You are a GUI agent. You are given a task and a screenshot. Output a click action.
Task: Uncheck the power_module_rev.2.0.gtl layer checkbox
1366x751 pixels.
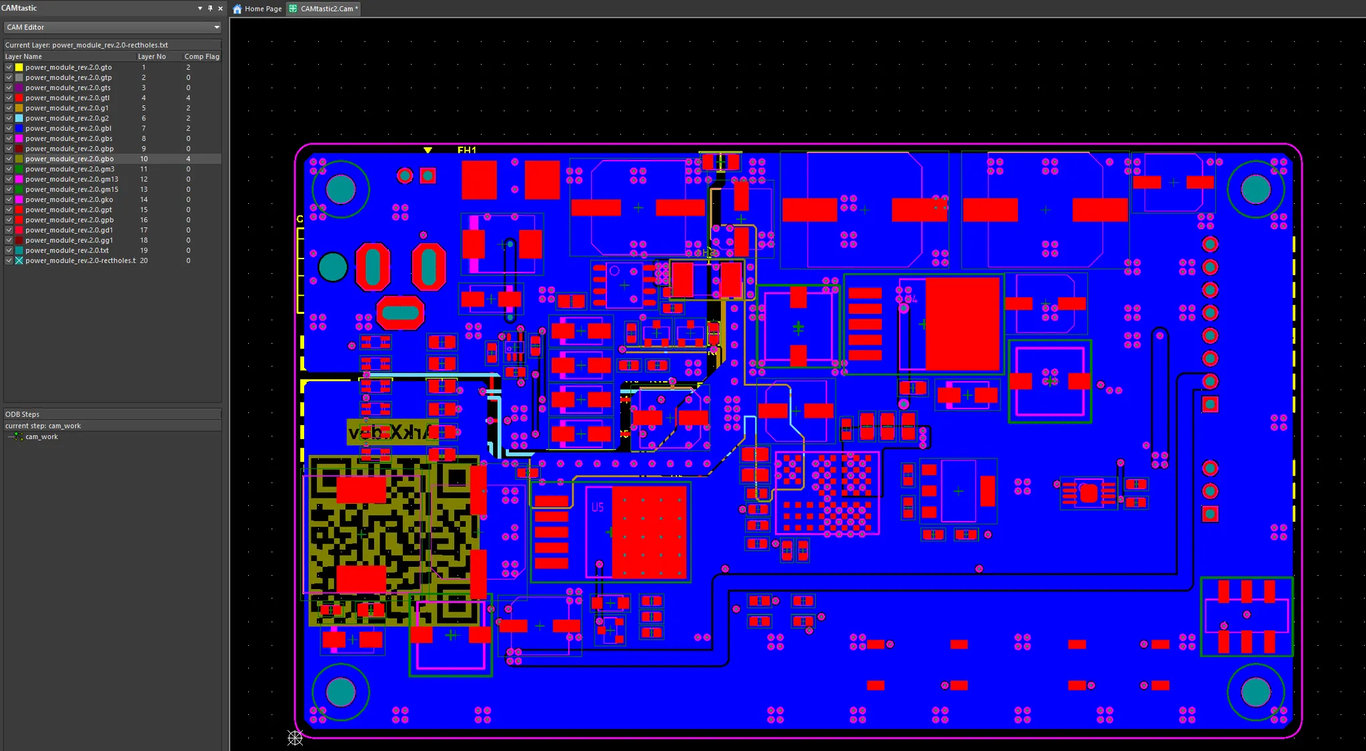pyautogui.click(x=9, y=98)
